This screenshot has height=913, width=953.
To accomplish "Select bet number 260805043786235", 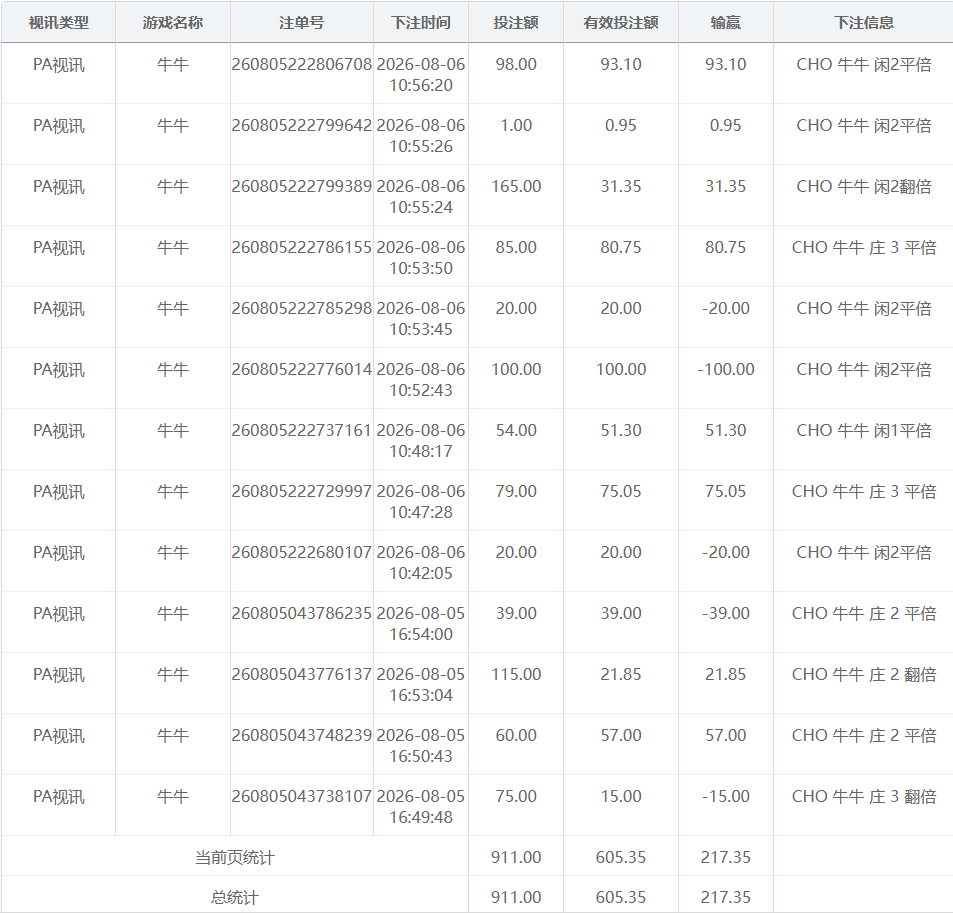I will coord(301,613).
